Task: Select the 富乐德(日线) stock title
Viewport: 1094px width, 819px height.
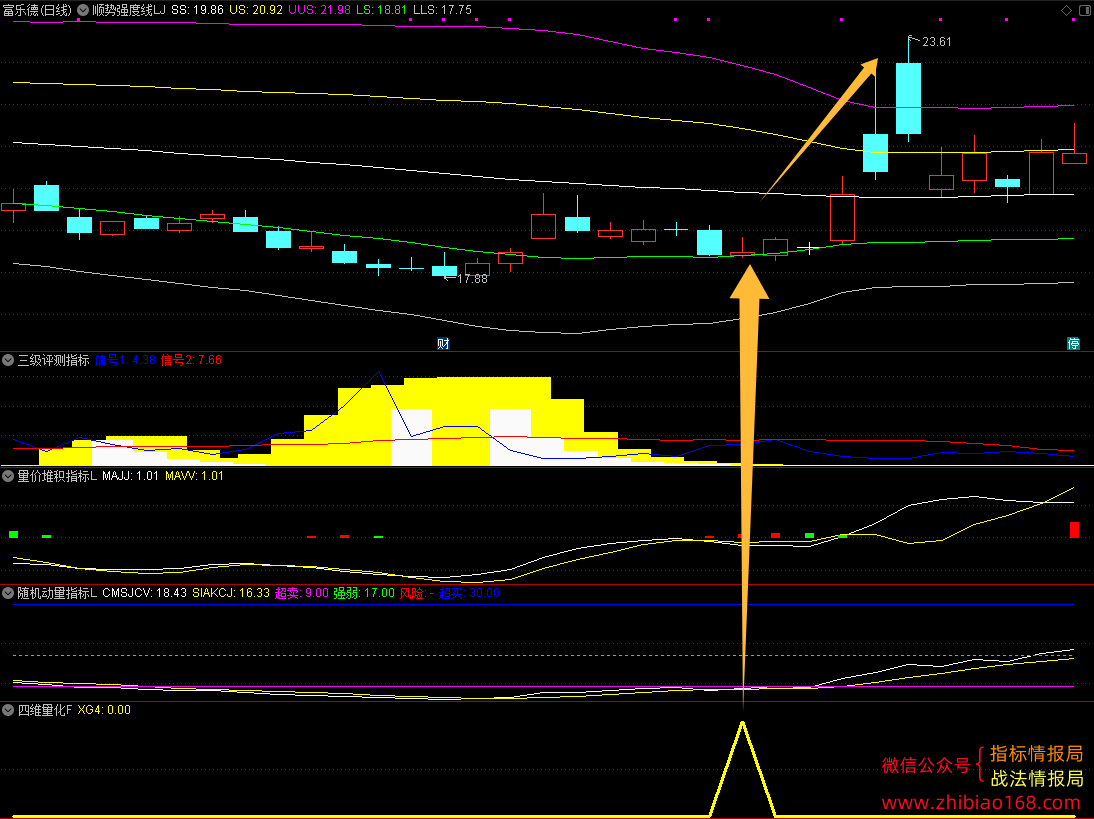Action: click(x=37, y=10)
